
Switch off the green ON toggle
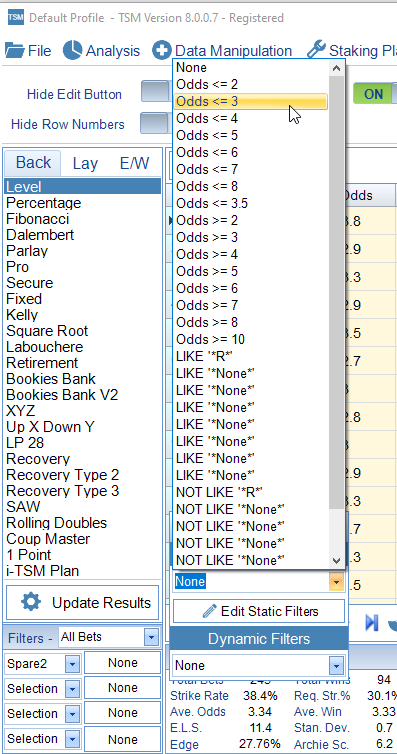(375, 93)
